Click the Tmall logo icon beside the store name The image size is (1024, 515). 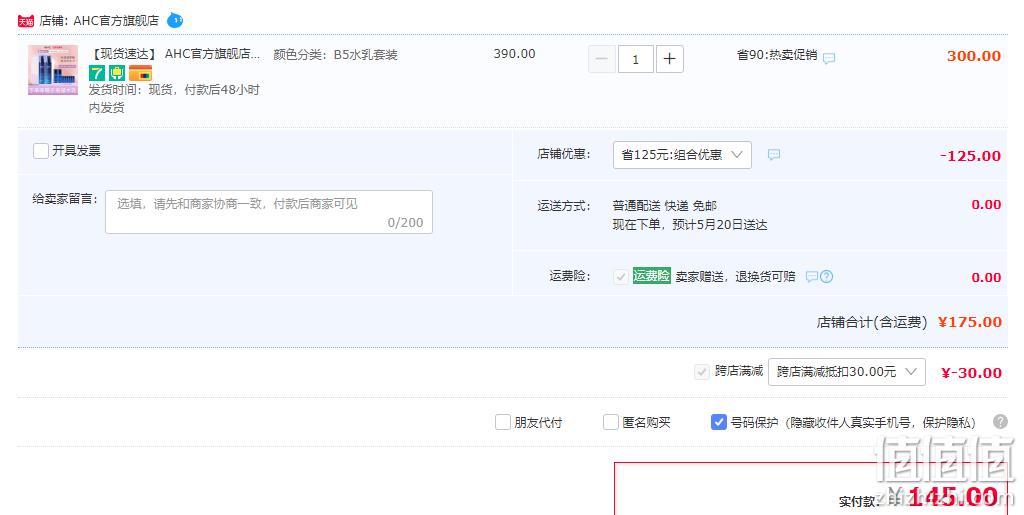(25, 22)
